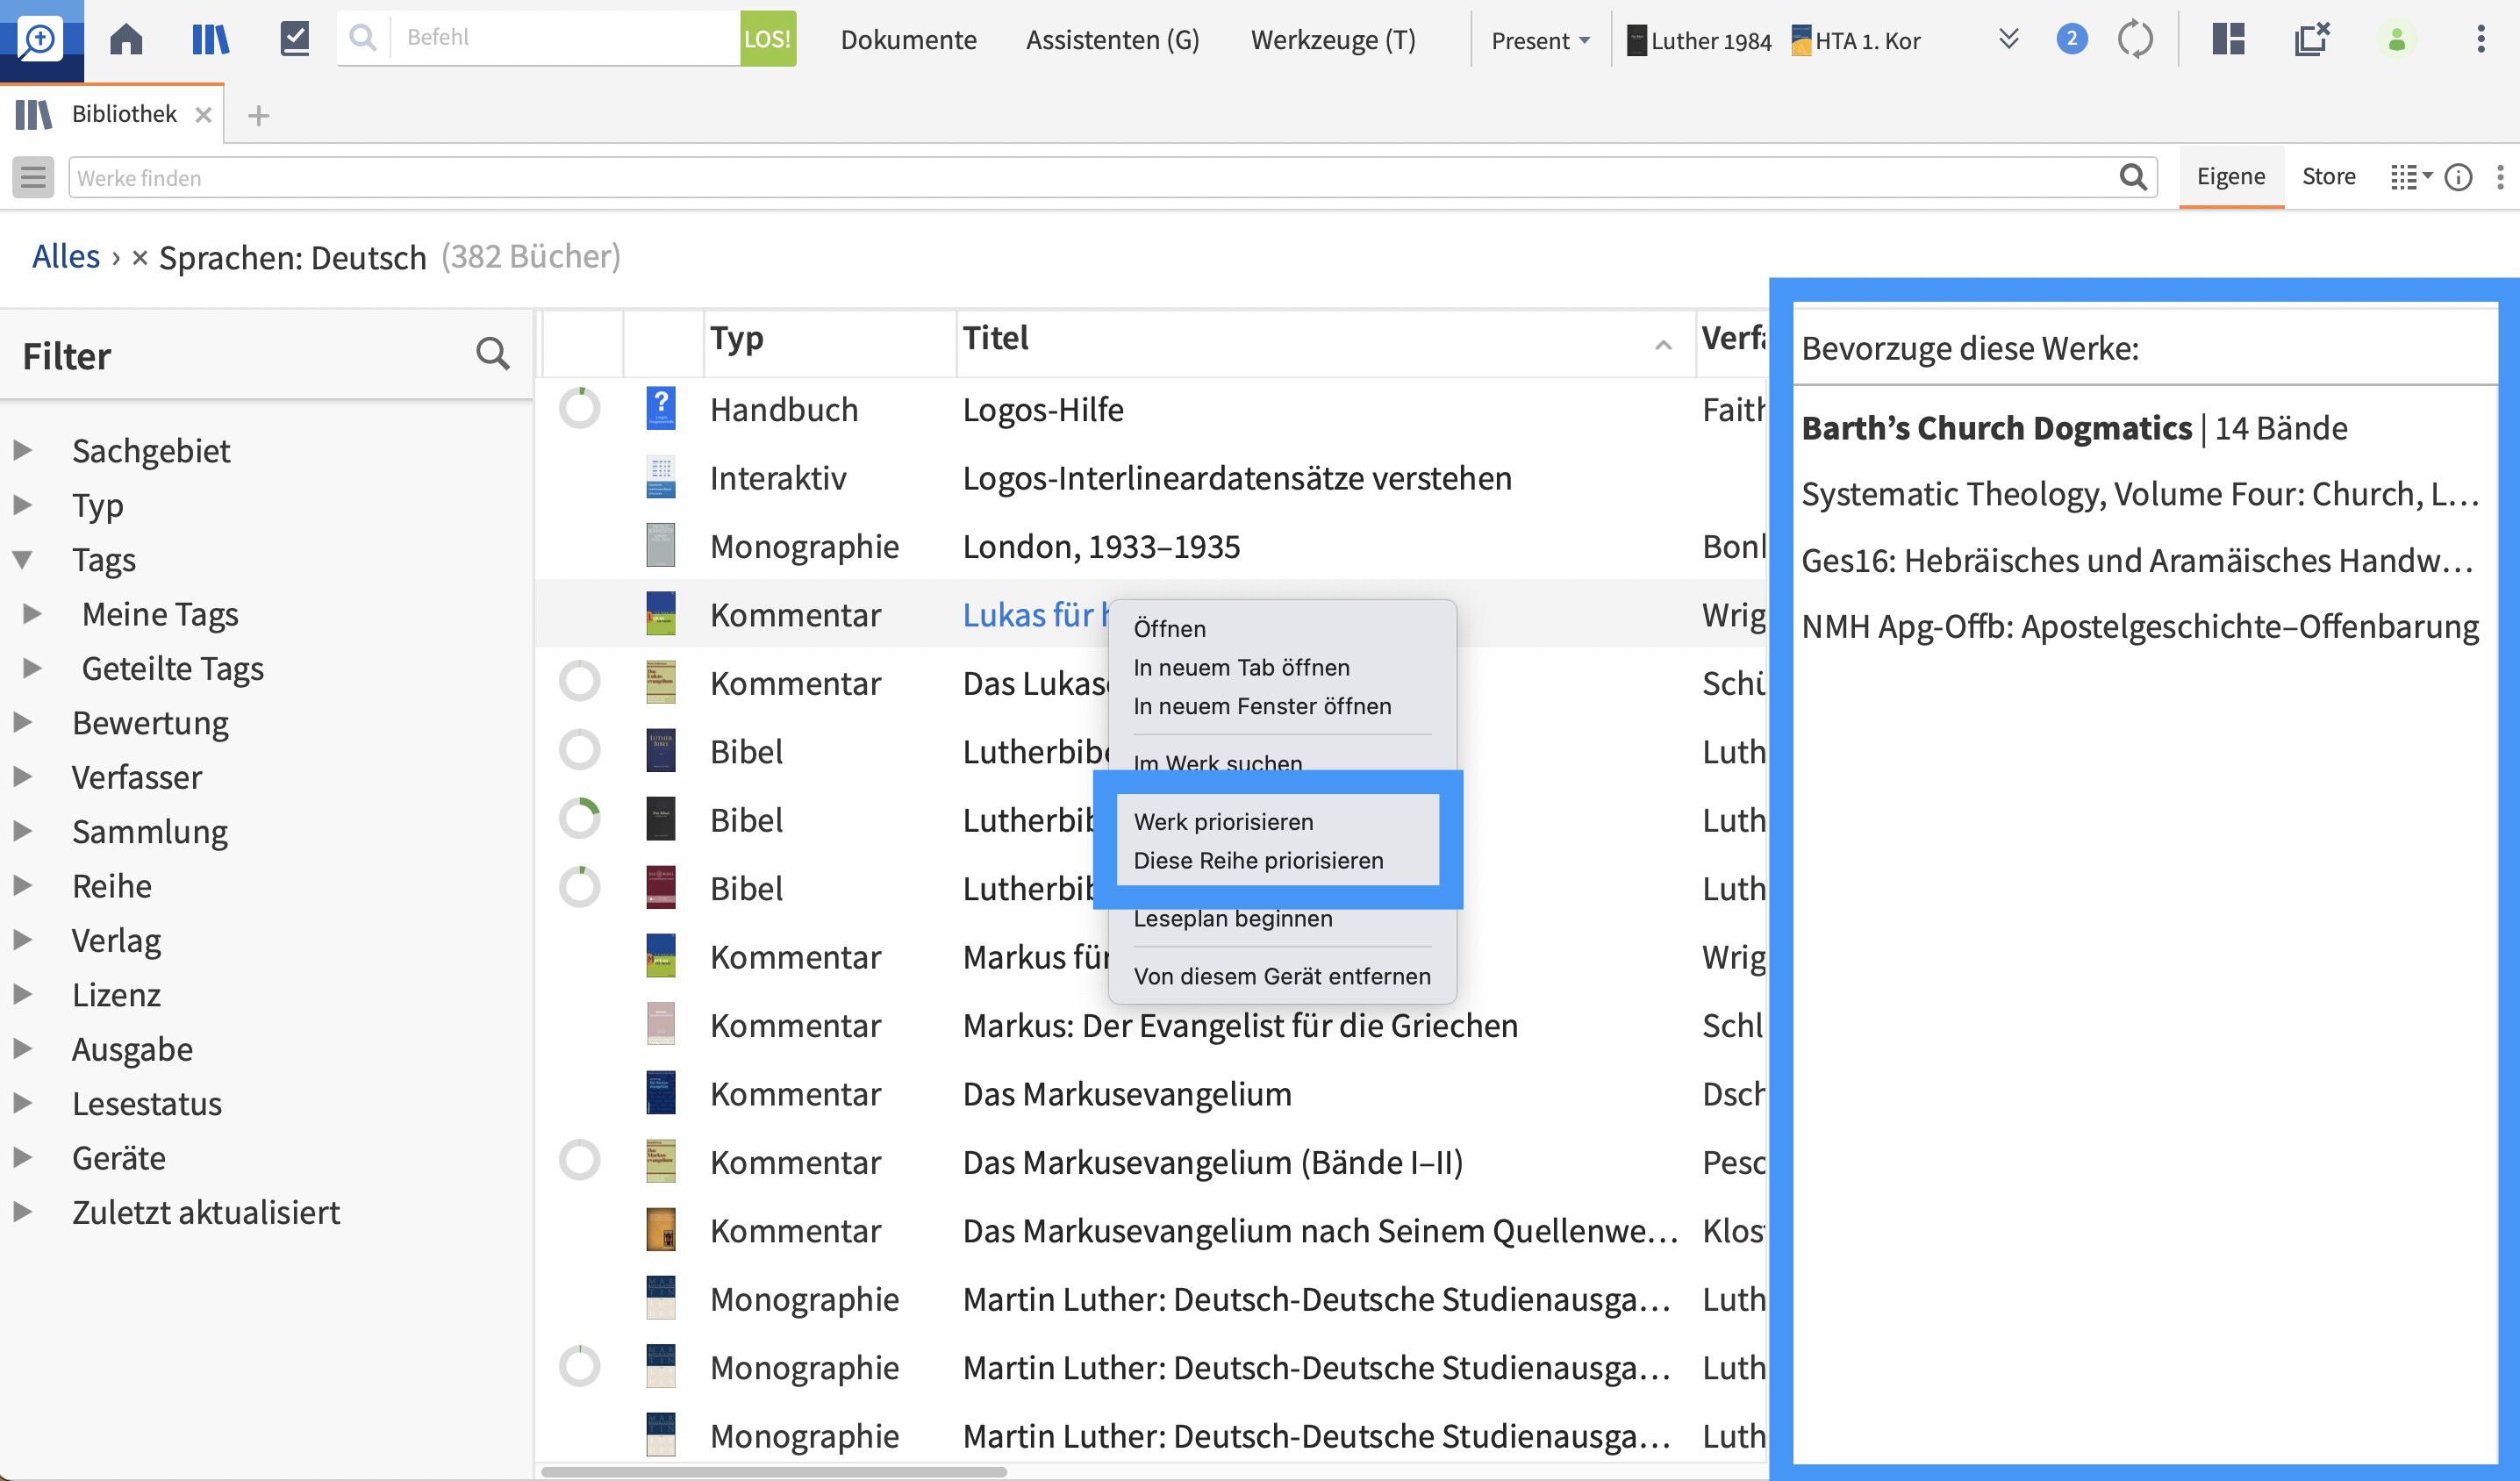Click the sync refresh icon
Screen dimensions: 2520x1481
pyautogui.click(x=2135, y=40)
